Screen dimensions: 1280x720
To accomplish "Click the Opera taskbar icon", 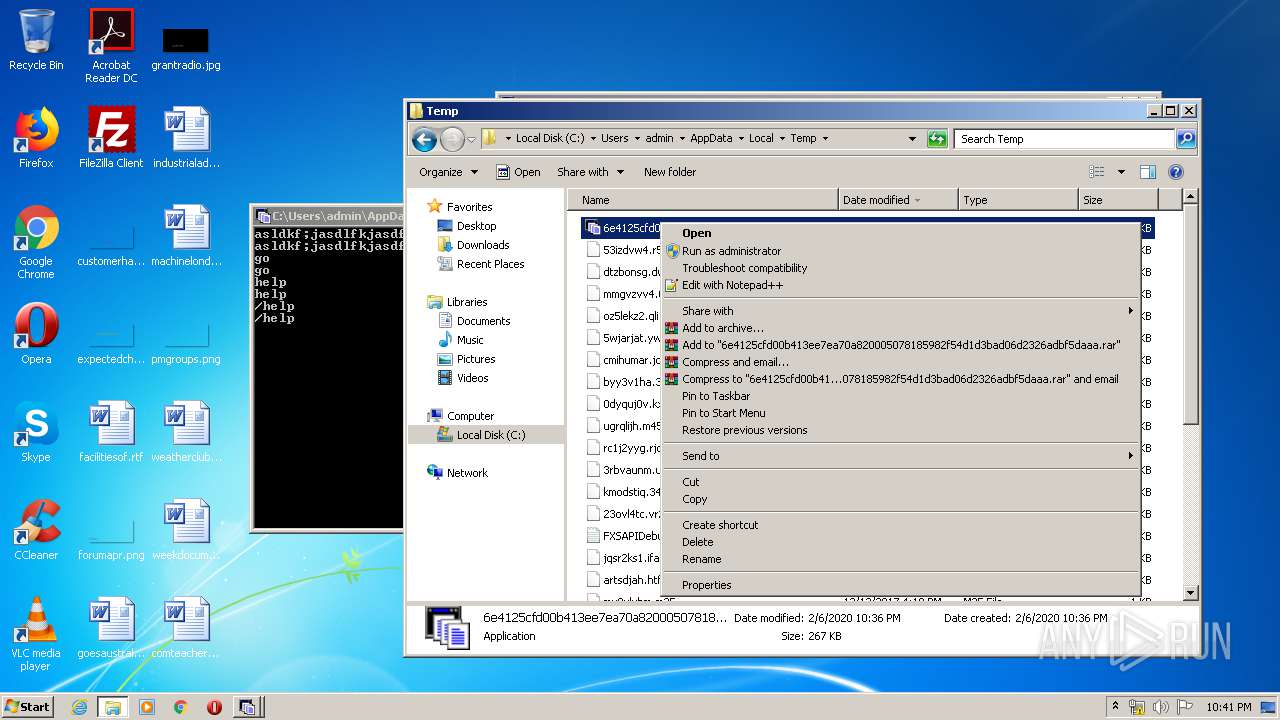I will coord(214,707).
